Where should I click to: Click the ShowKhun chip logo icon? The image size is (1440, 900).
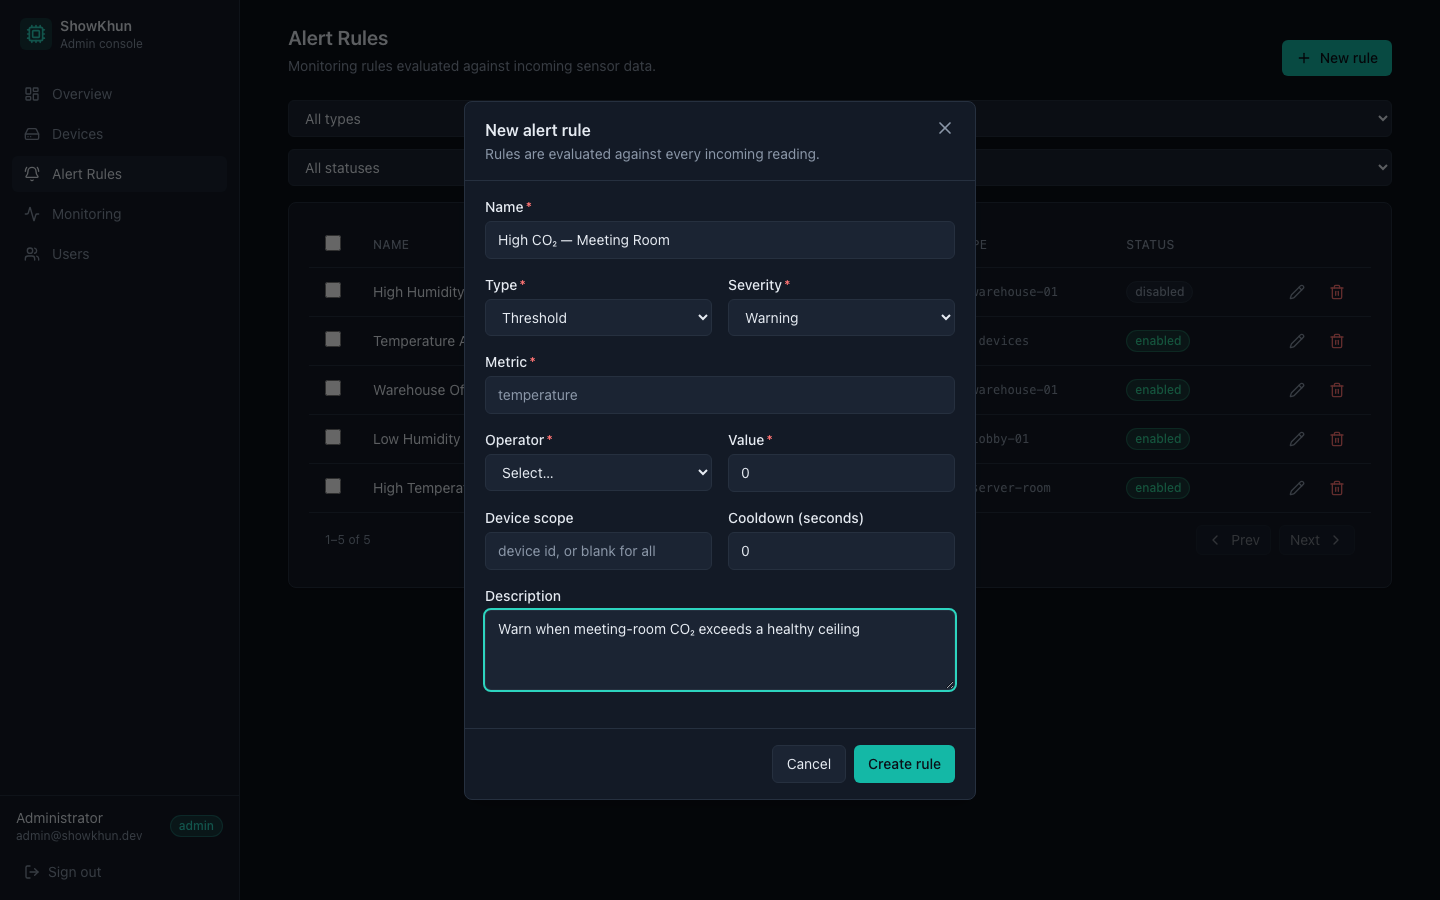(x=36, y=34)
